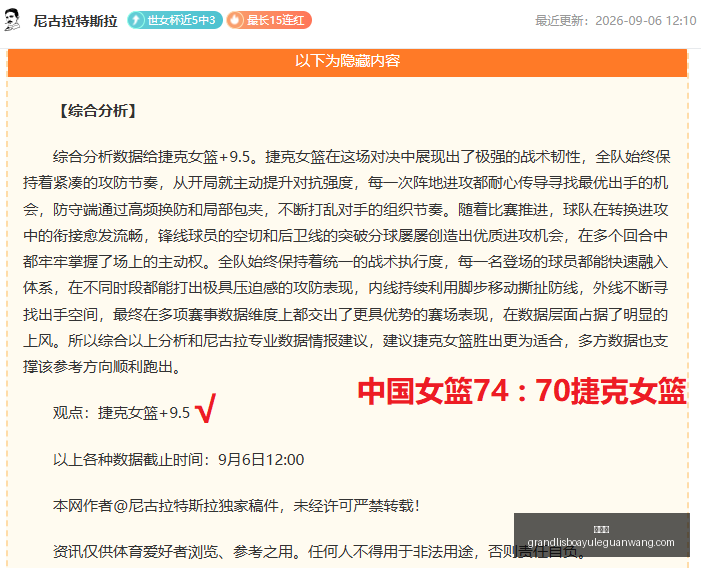Select the 世女杯近5中3 badge
The height and width of the screenshot is (568, 701).
(x=175, y=20)
